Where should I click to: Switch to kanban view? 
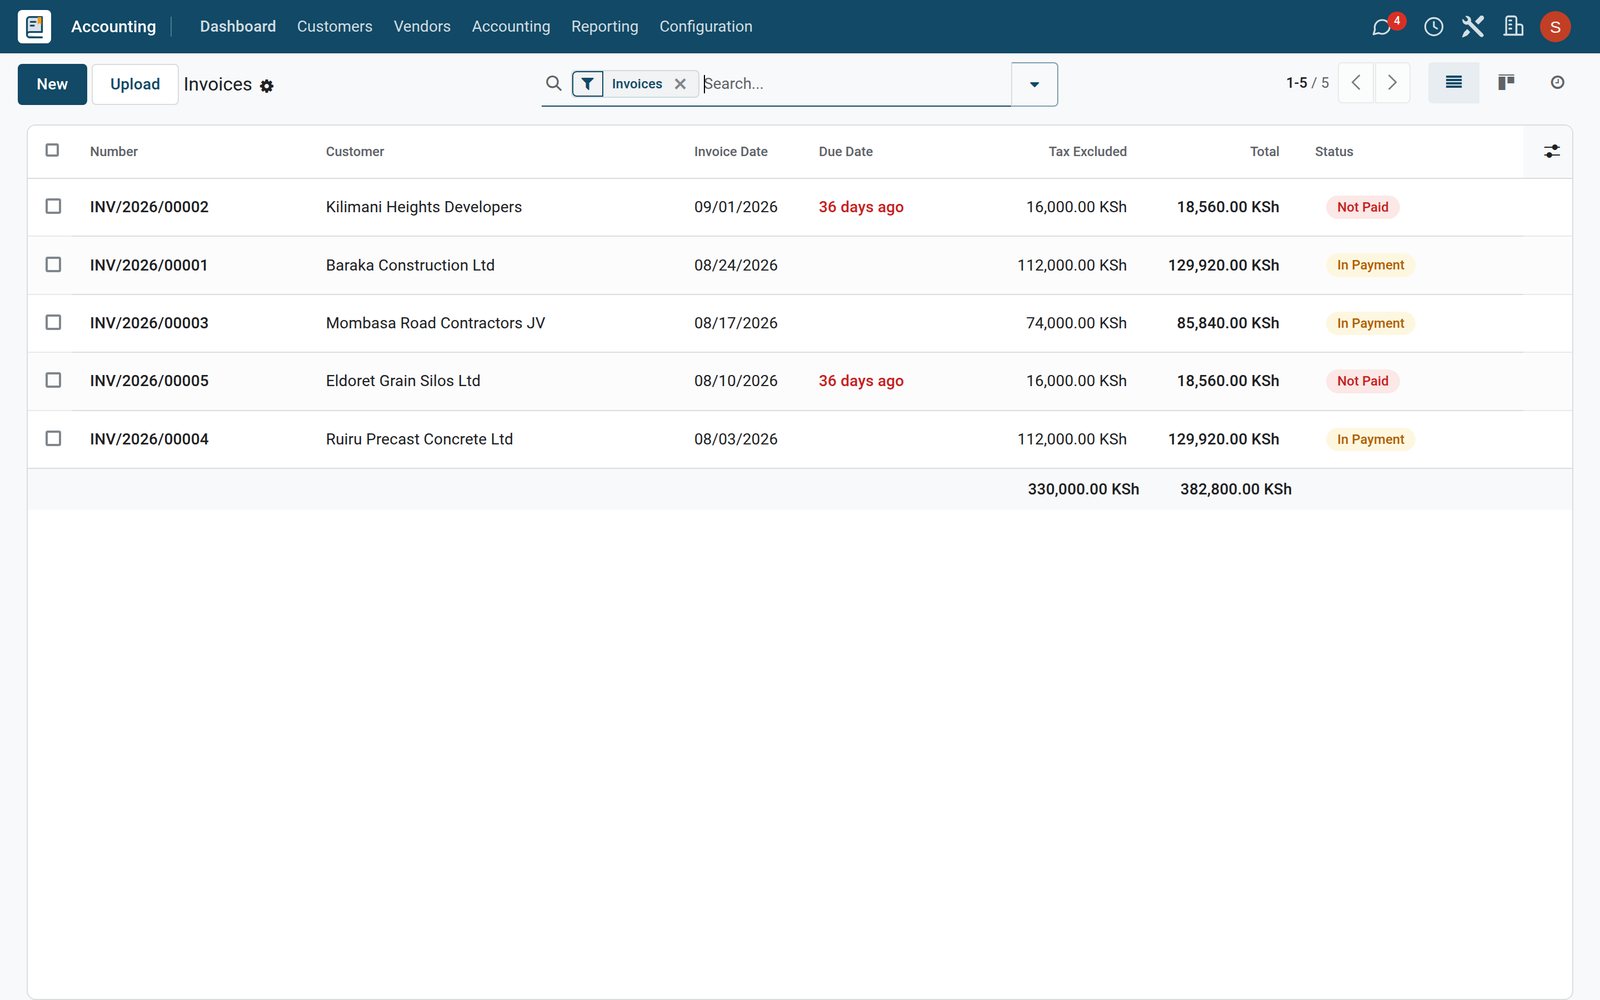point(1506,83)
